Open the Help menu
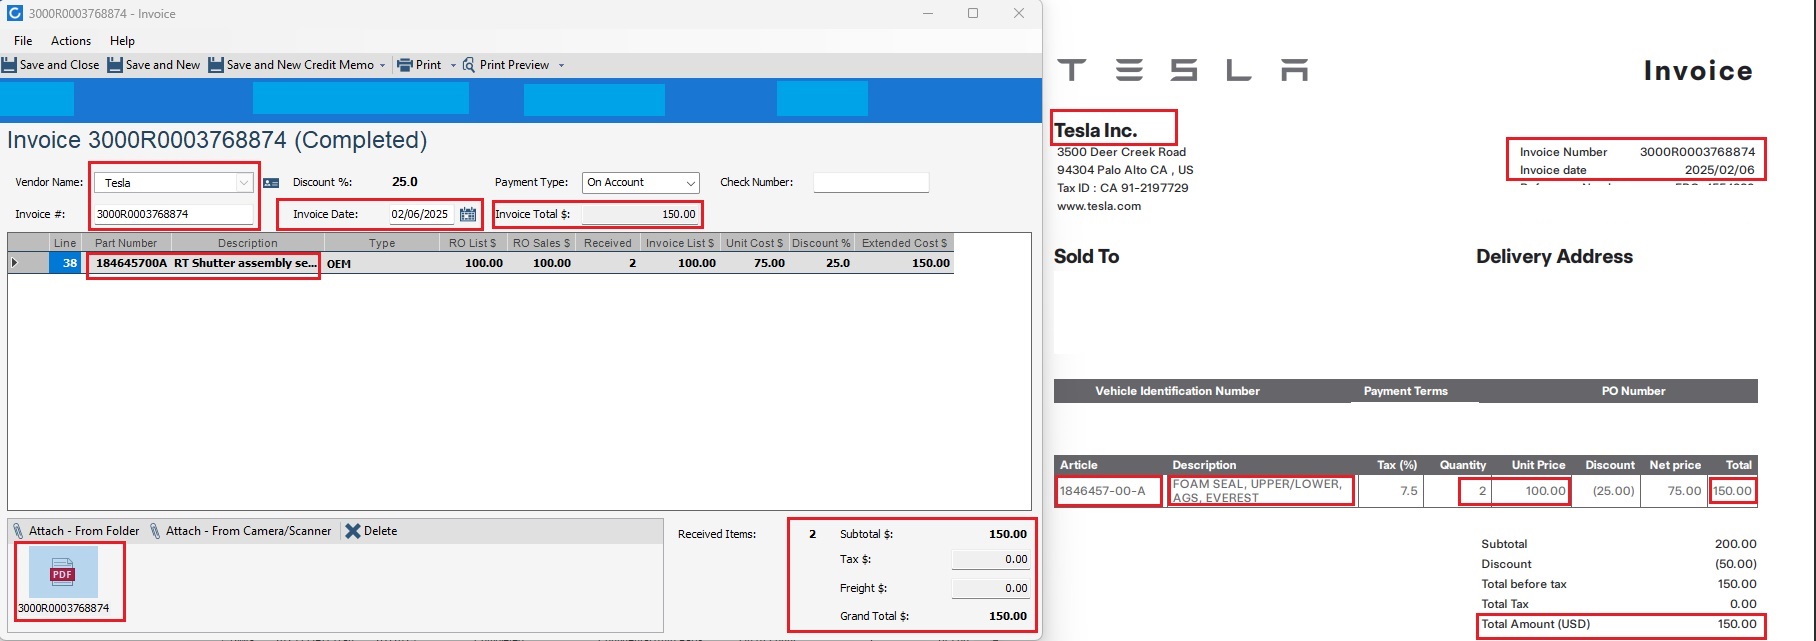This screenshot has width=1816, height=641. click(122, 41)
